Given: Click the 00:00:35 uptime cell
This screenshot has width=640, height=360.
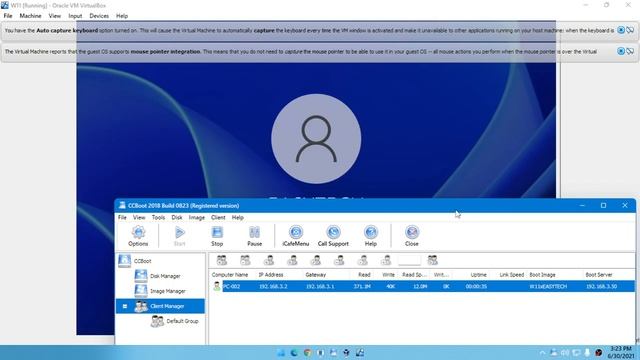Looking at the screenshot, I should point(476,287).
